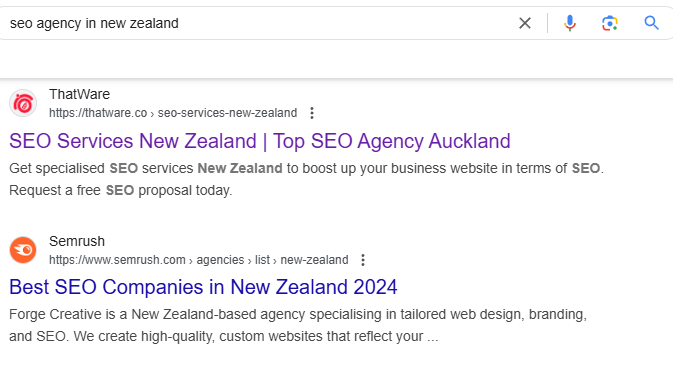
Task: Open Google Lens image search icon
Action: [609, 23]
